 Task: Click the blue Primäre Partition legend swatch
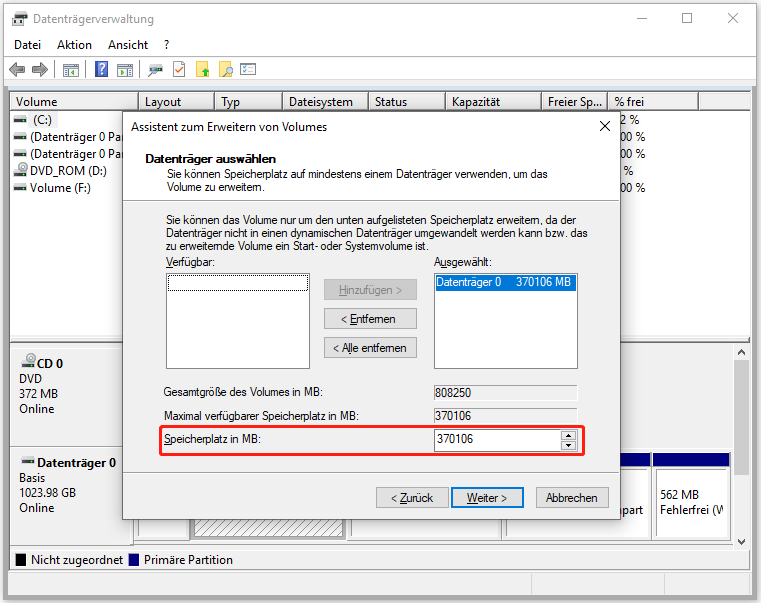pos(134,560)
